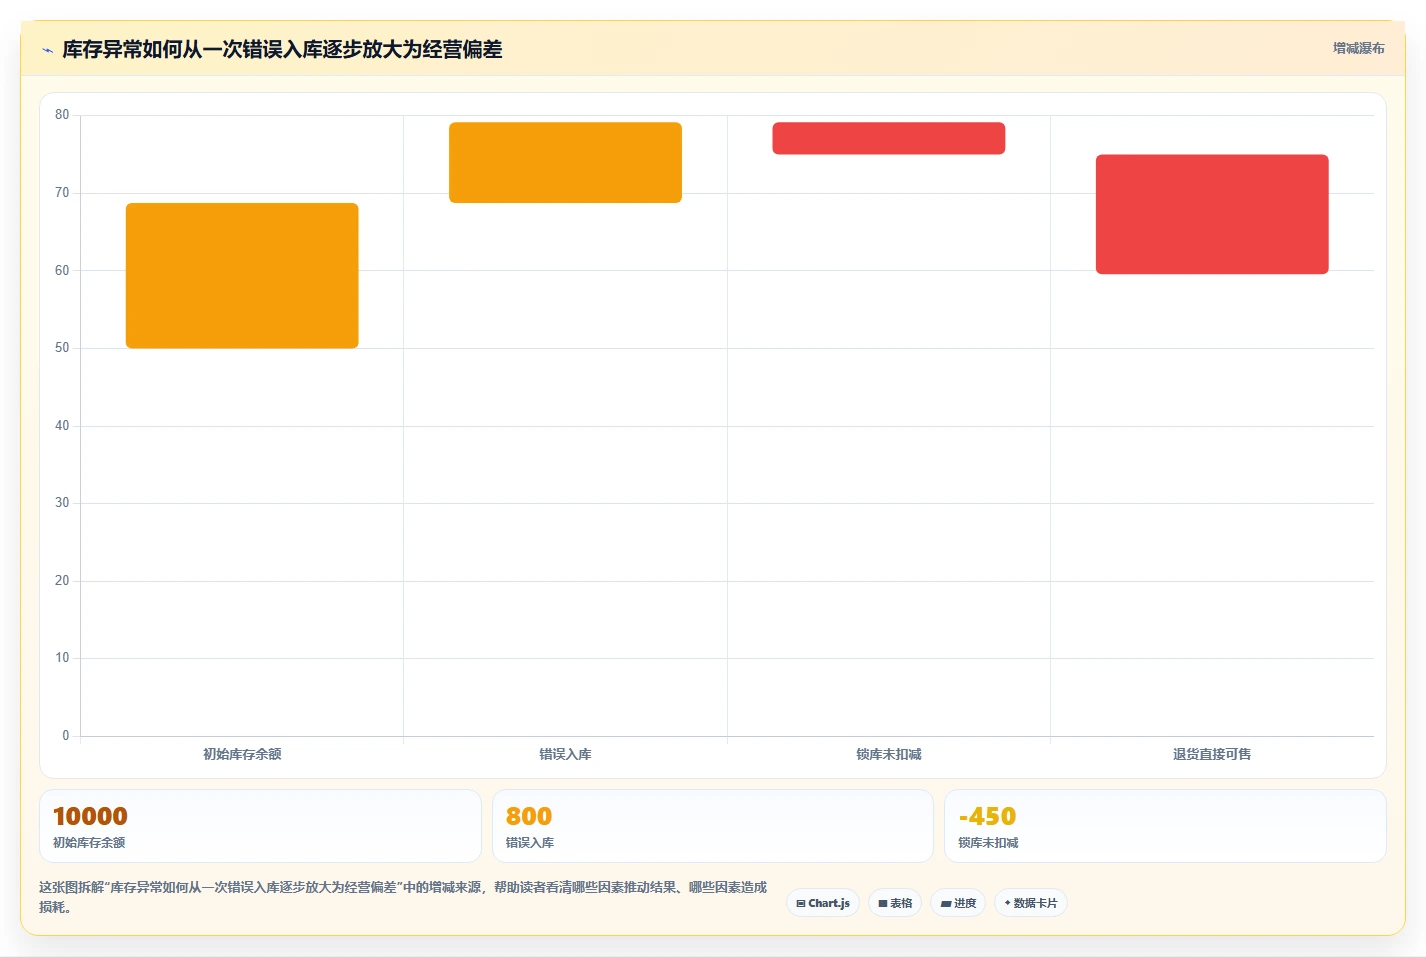Click the orange 错误入库 bar
1426x957 pixels.
pos(565,163)
